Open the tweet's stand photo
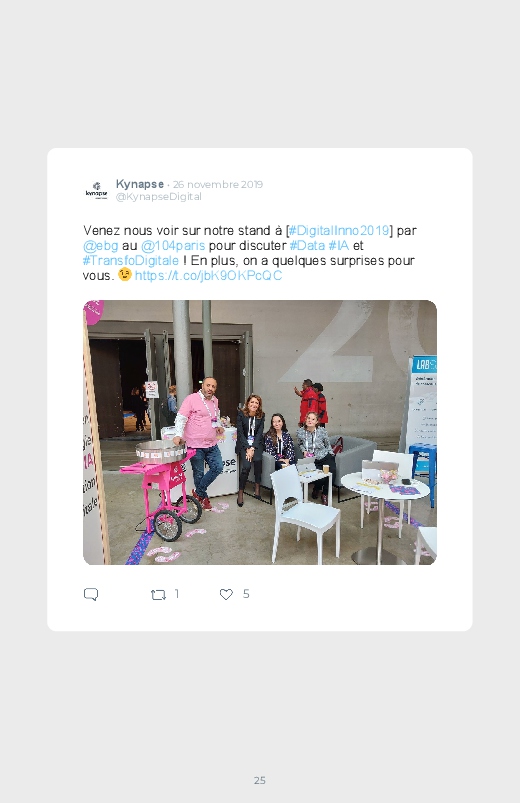520x803 pixels. (260, 432)
